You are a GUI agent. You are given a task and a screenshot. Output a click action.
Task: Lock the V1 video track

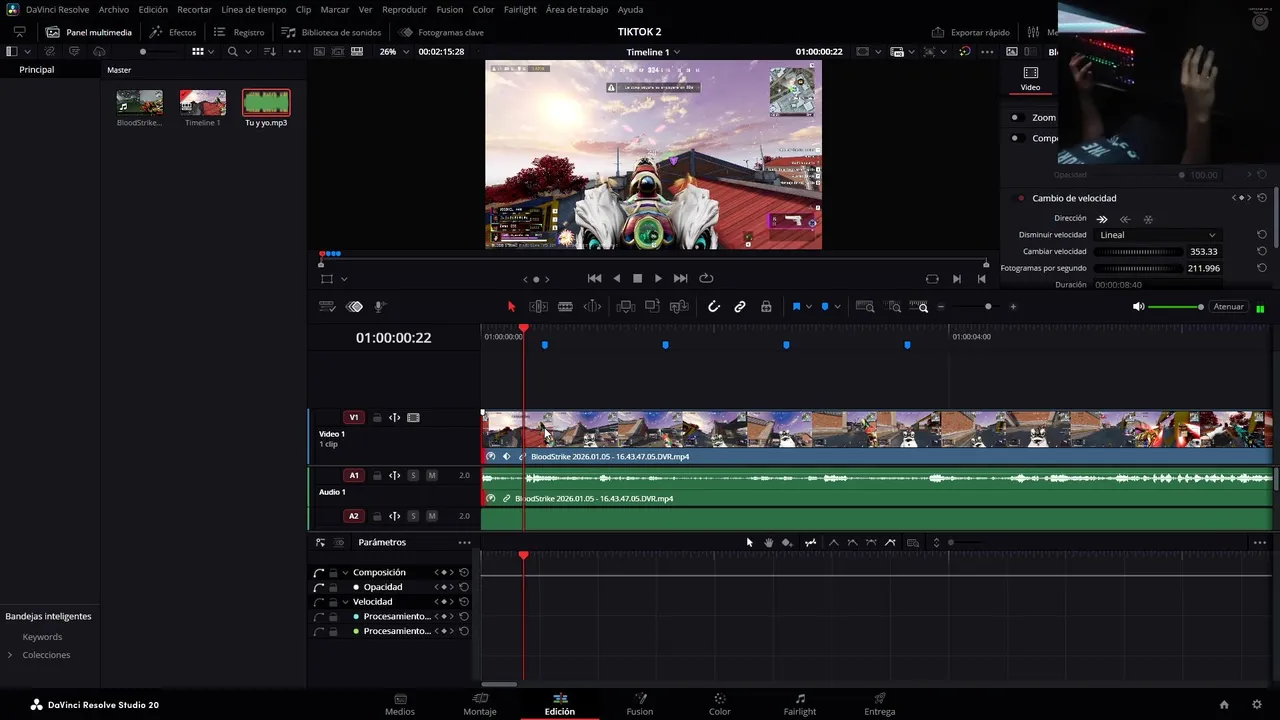[377, 418]
